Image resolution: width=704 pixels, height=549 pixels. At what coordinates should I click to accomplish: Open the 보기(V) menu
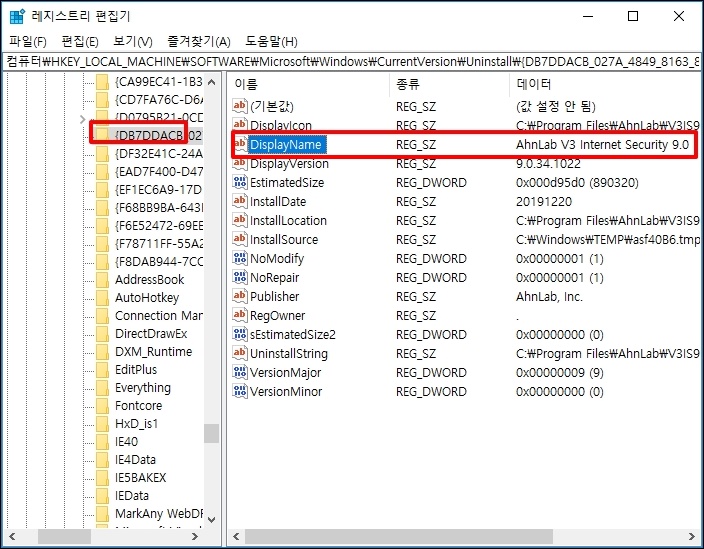pos(133,42)
